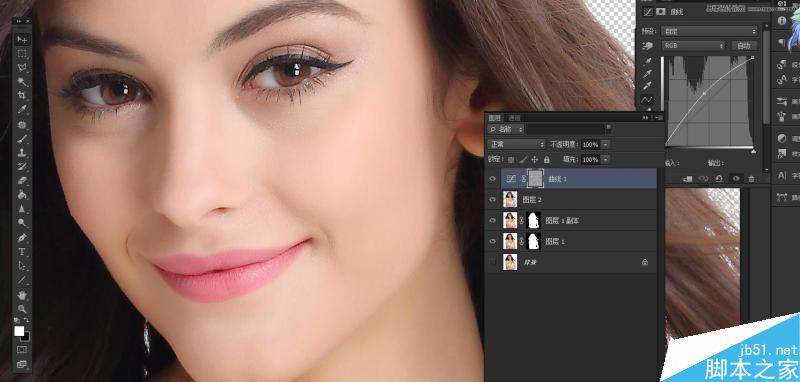Select the 图层 1 副本 mask thumbnail

click(x=534, y=220)
